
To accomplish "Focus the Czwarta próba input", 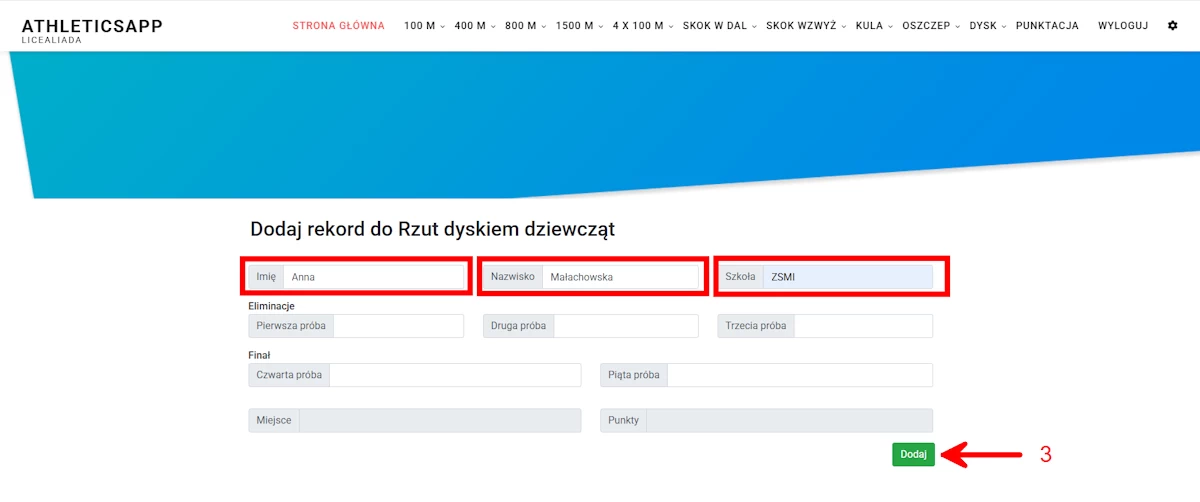I will [x=455, y=375].
